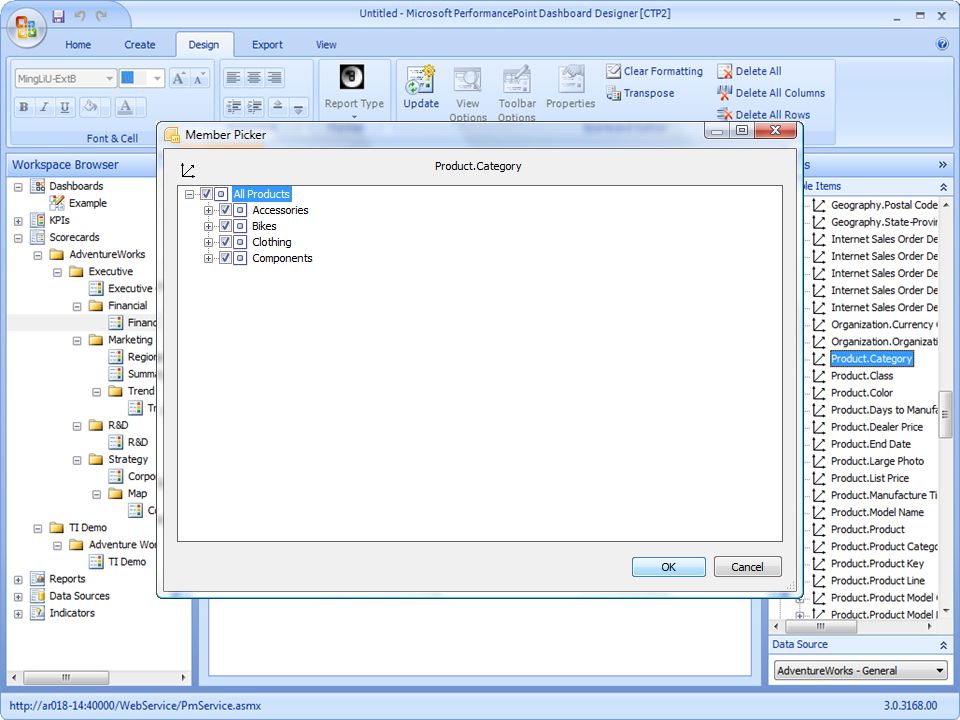960x720 pixels.
Task: Expand the Indicators tree node
Action: (x=18, y=613)
